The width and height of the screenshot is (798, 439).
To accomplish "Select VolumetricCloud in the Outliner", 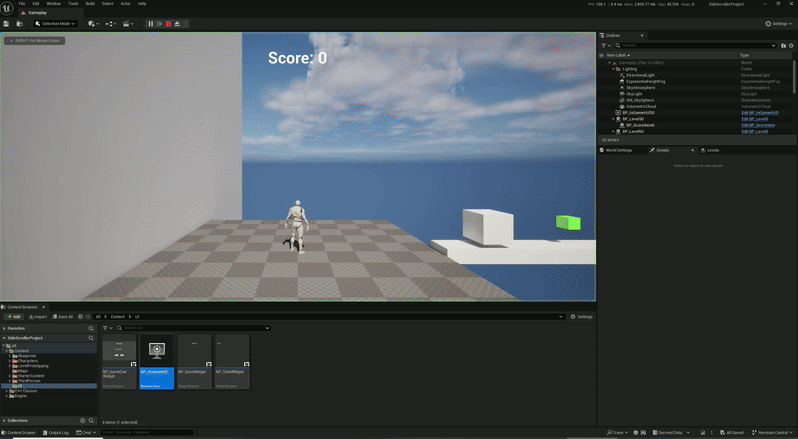I will click(x=641, y=106).
